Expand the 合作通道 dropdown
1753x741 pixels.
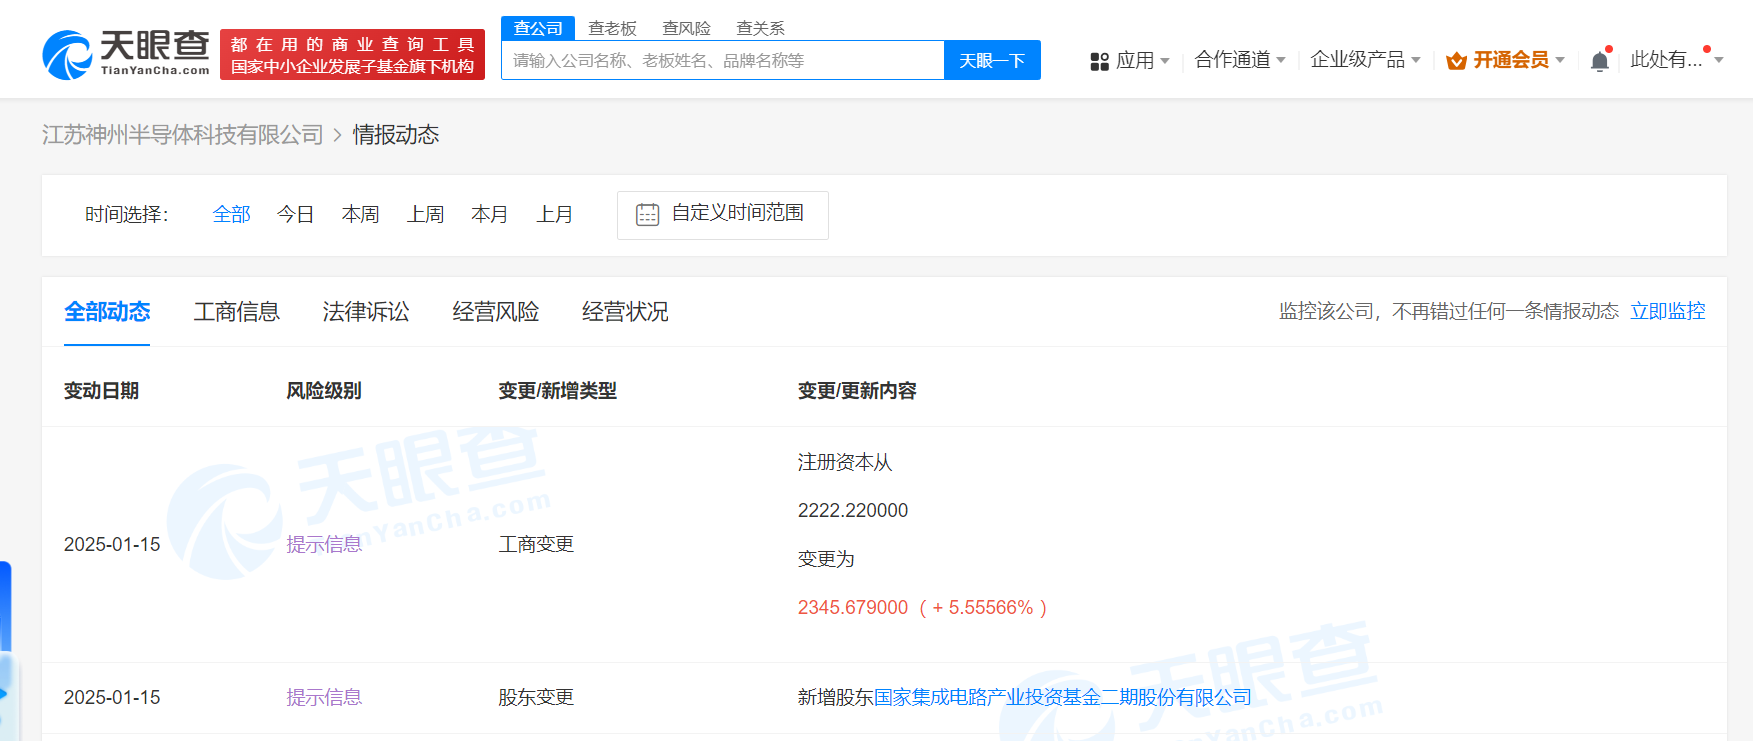1240,60
